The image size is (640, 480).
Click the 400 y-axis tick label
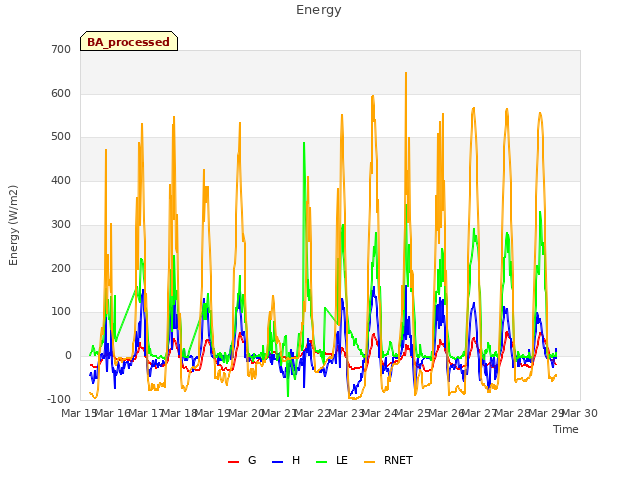click(x=61, y=180)
